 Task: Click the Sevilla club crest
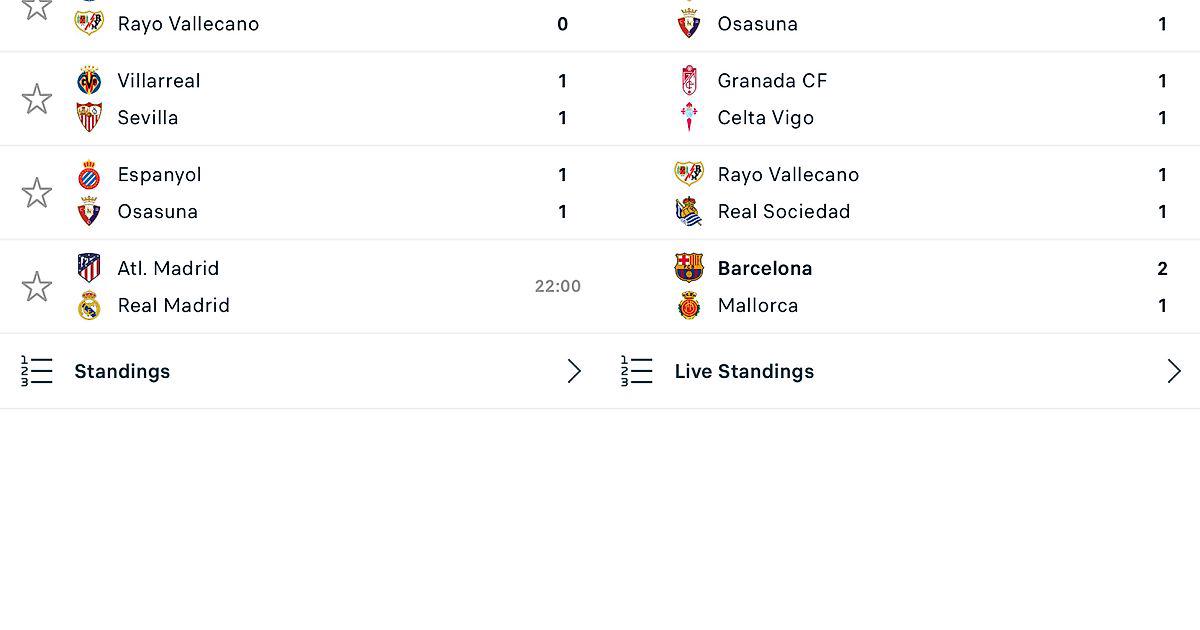click(89, 118)
